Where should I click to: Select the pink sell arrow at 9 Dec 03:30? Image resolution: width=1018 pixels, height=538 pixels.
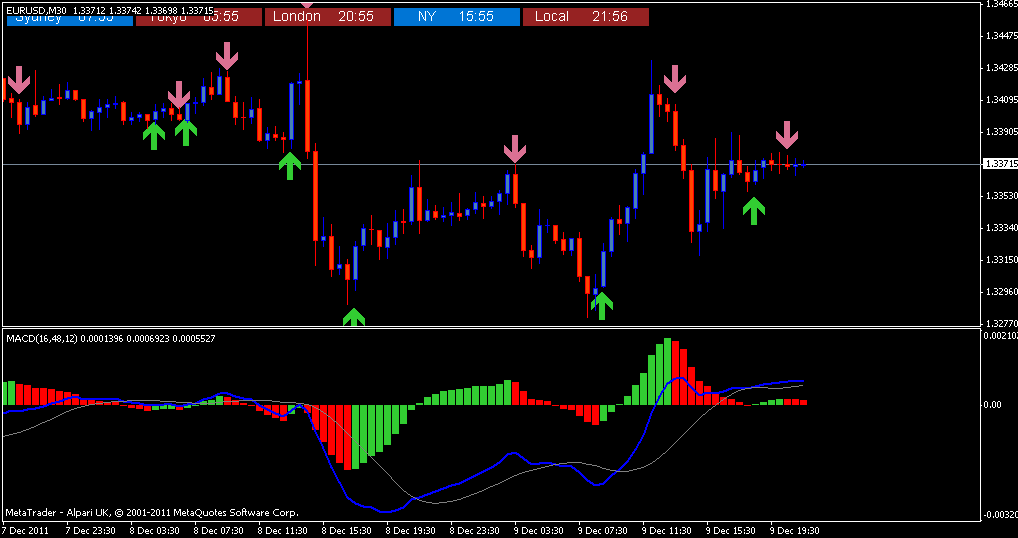click(x=515, y=149)
